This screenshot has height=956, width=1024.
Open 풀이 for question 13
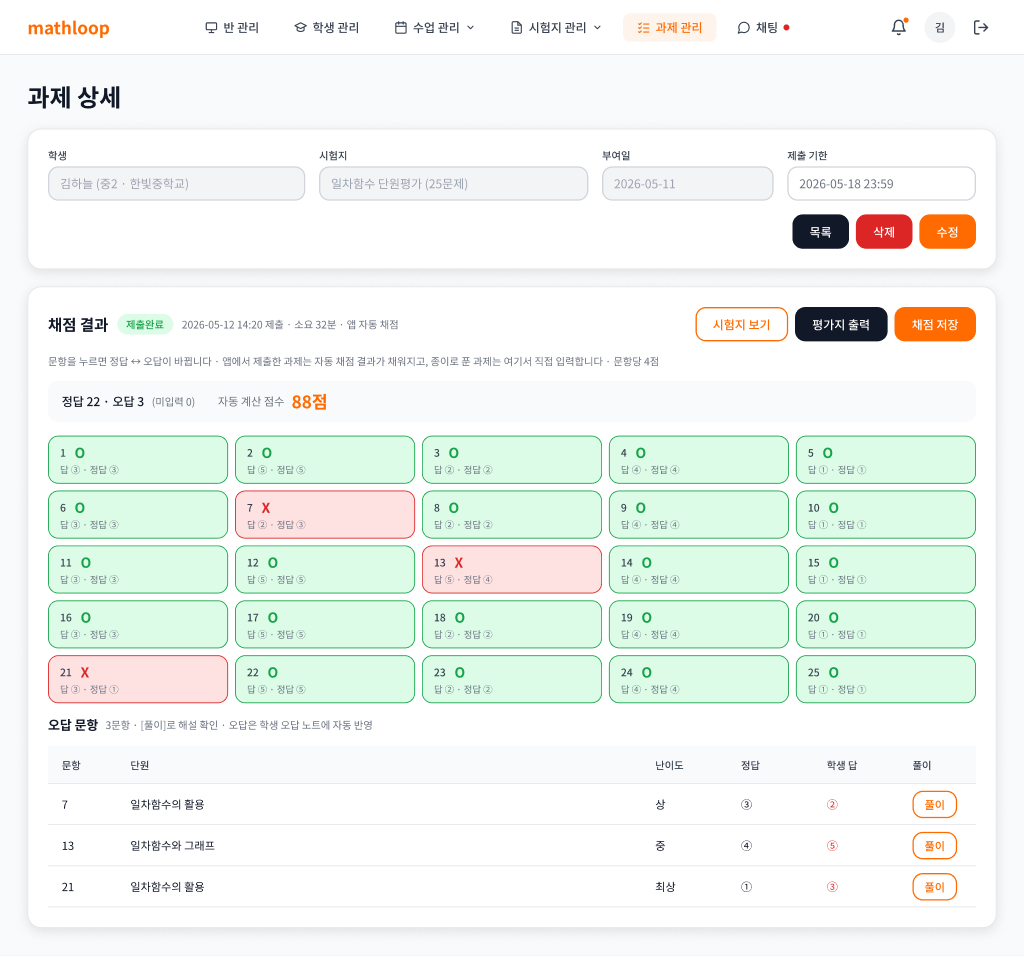(934, 846)
